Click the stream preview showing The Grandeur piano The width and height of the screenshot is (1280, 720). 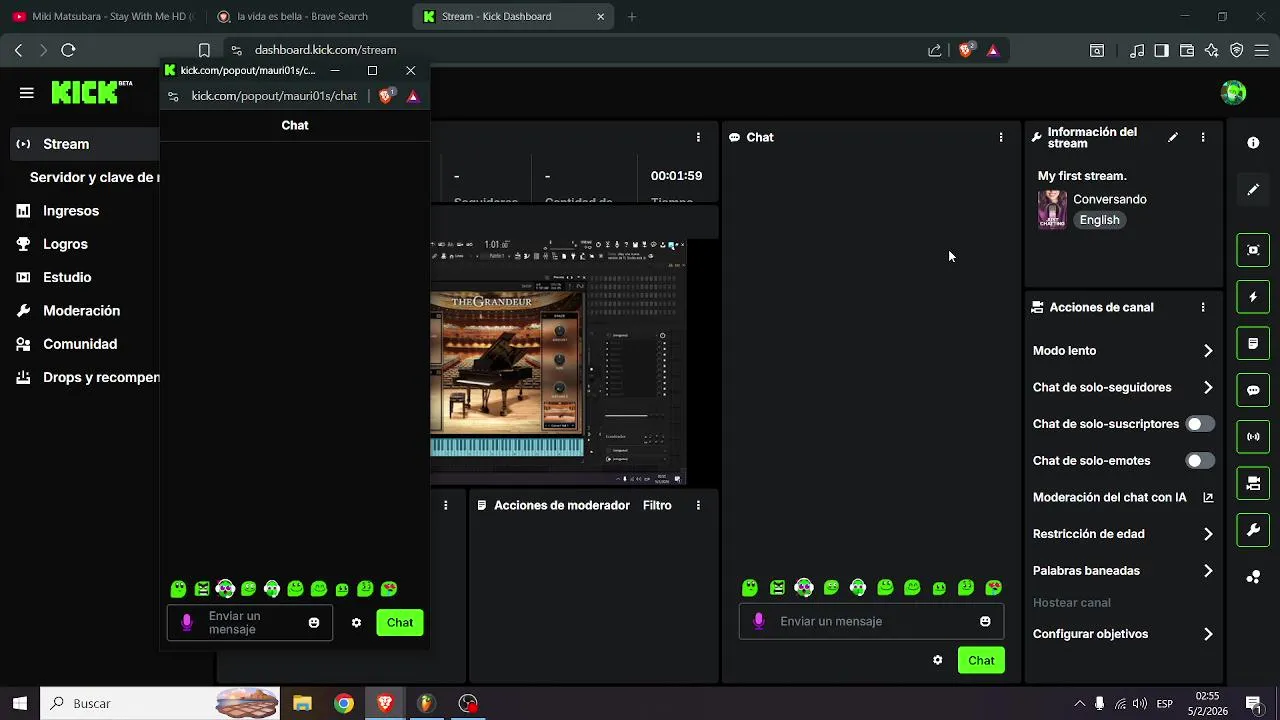tap(558, 362)
